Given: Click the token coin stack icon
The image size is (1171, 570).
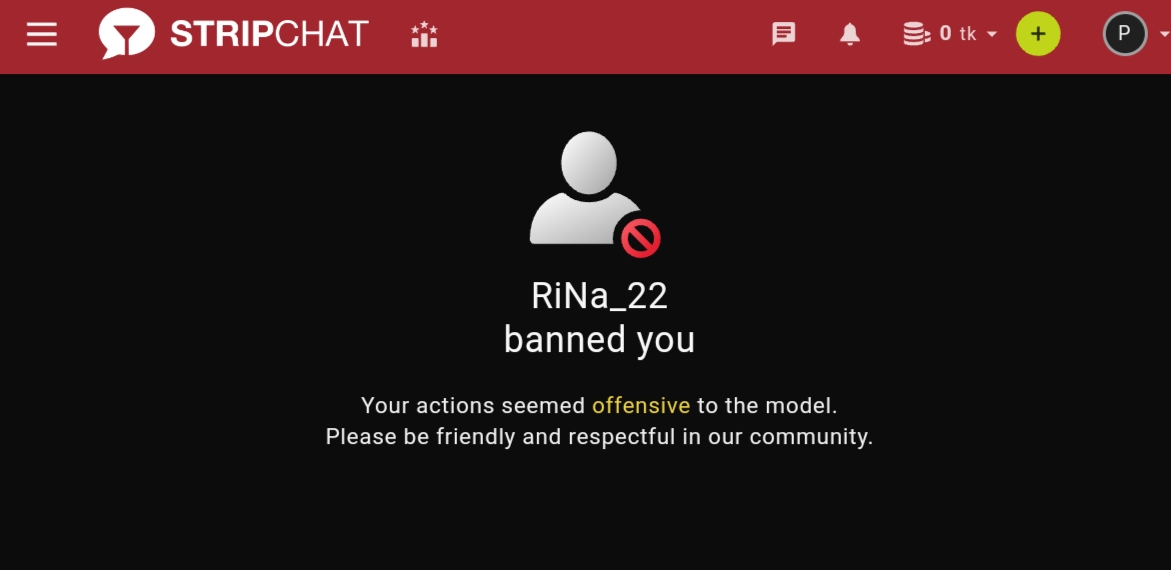Looking at the screenshot, I should click(916, 34).
